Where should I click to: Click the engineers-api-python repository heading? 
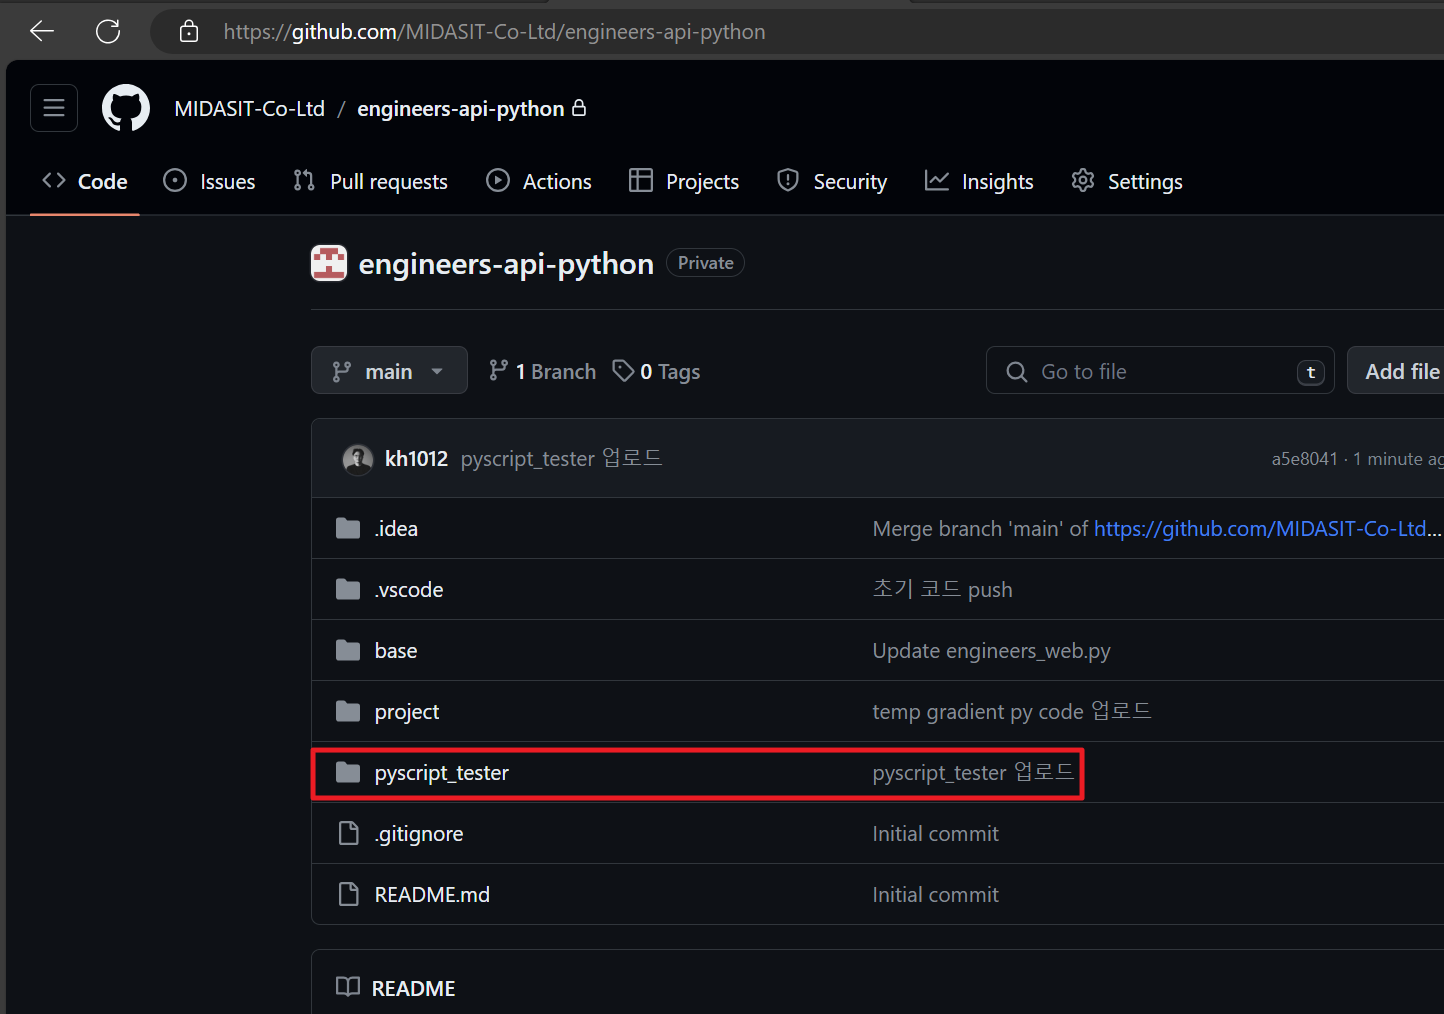[x=506, y=264]
